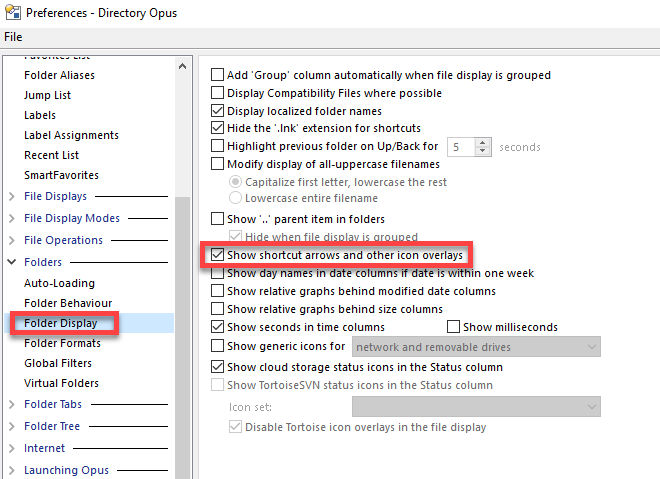This screenshot has width=660, height=479.
Task: Expand the File Display Modes category
Action: (12, 218)
